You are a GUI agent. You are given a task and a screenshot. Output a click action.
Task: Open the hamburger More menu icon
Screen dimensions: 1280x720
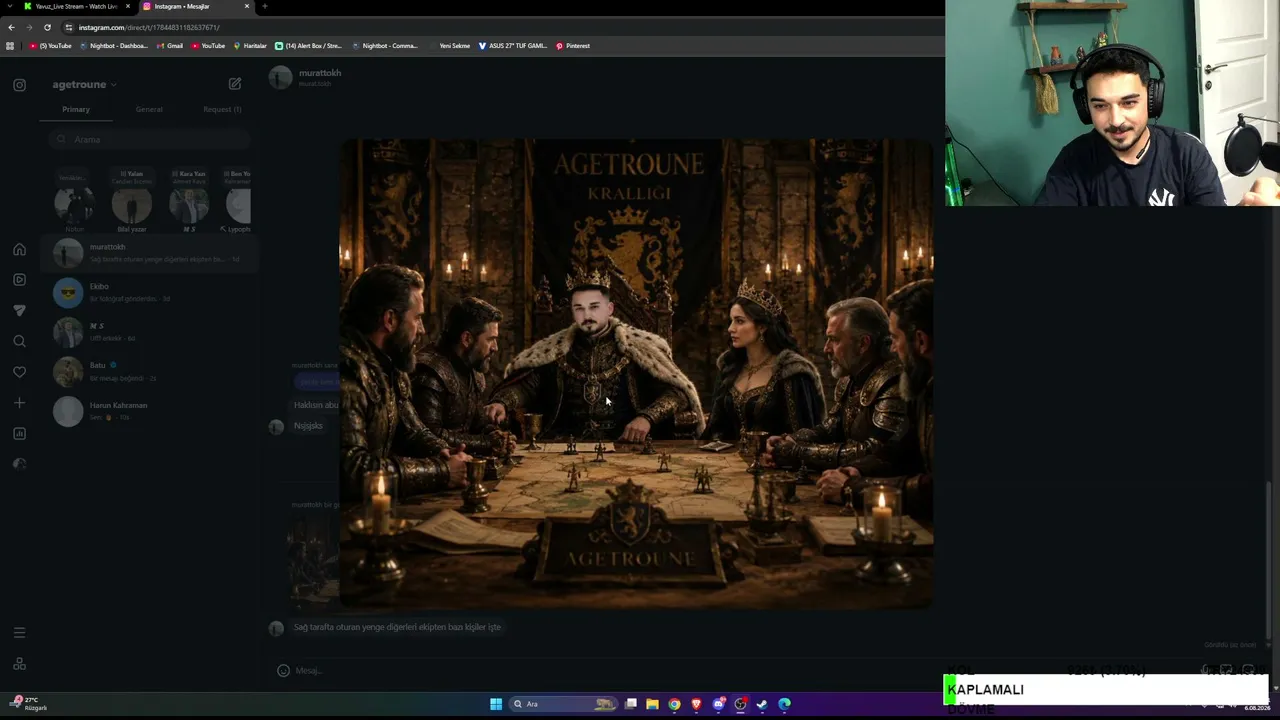(x=19, y=632)
